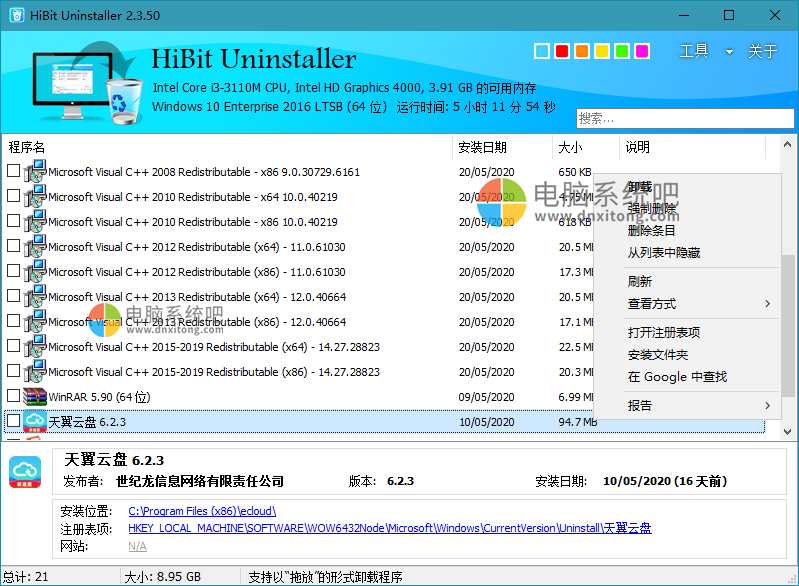Image resolution: width=799 pixels, height=586 pixels.
Task: Click icon of Visual C++ 2012 (x64) 11.0.61030
Action: coord(35,247)
